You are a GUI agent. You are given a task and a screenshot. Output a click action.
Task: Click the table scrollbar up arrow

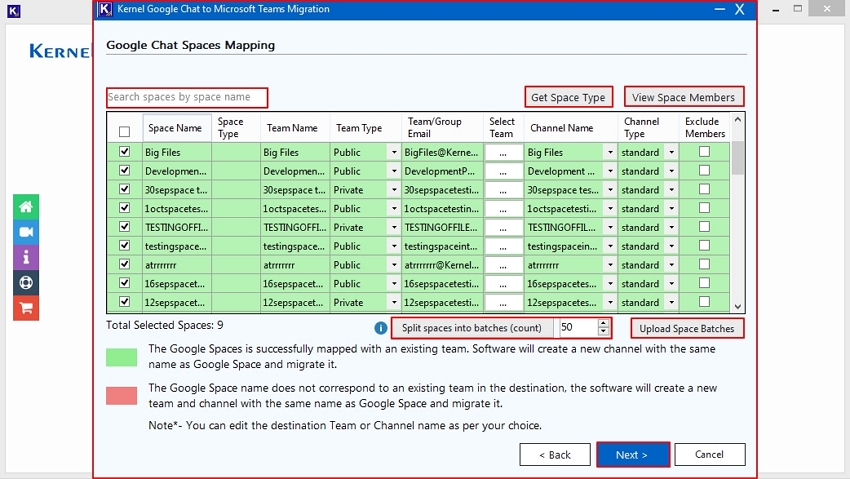point(737,120)
